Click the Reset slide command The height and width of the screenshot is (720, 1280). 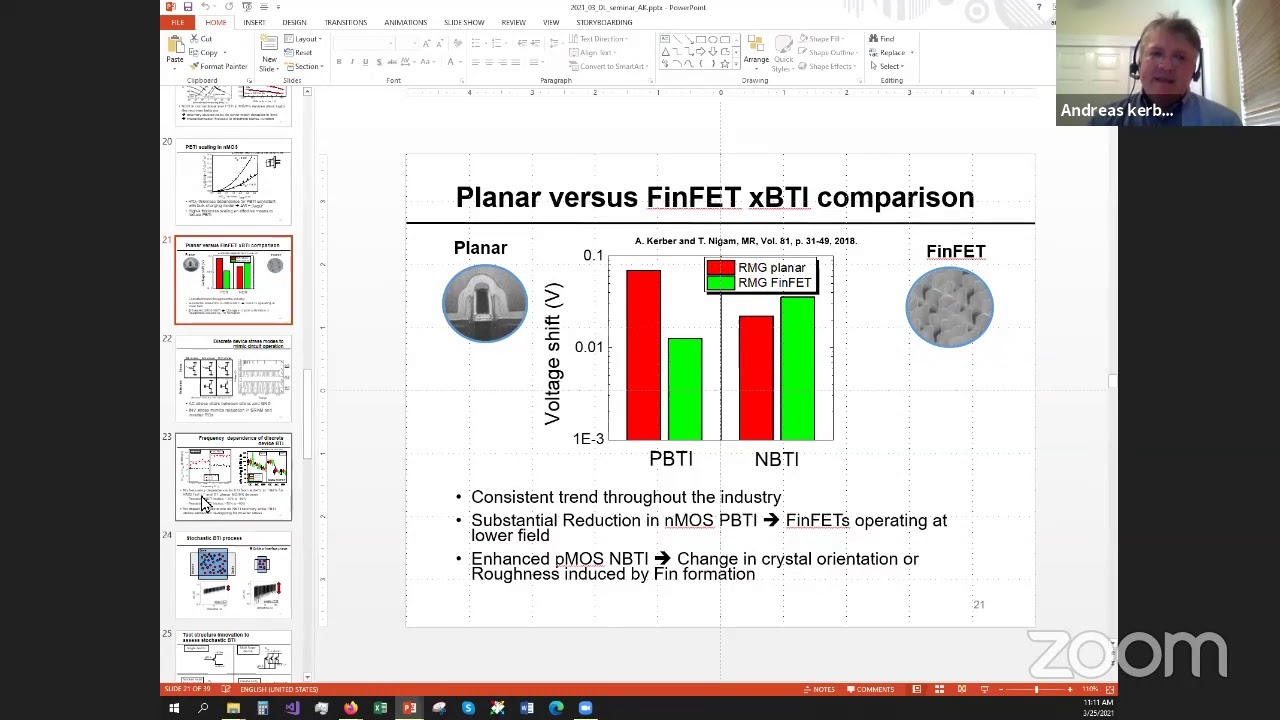[x=299, y=53]
